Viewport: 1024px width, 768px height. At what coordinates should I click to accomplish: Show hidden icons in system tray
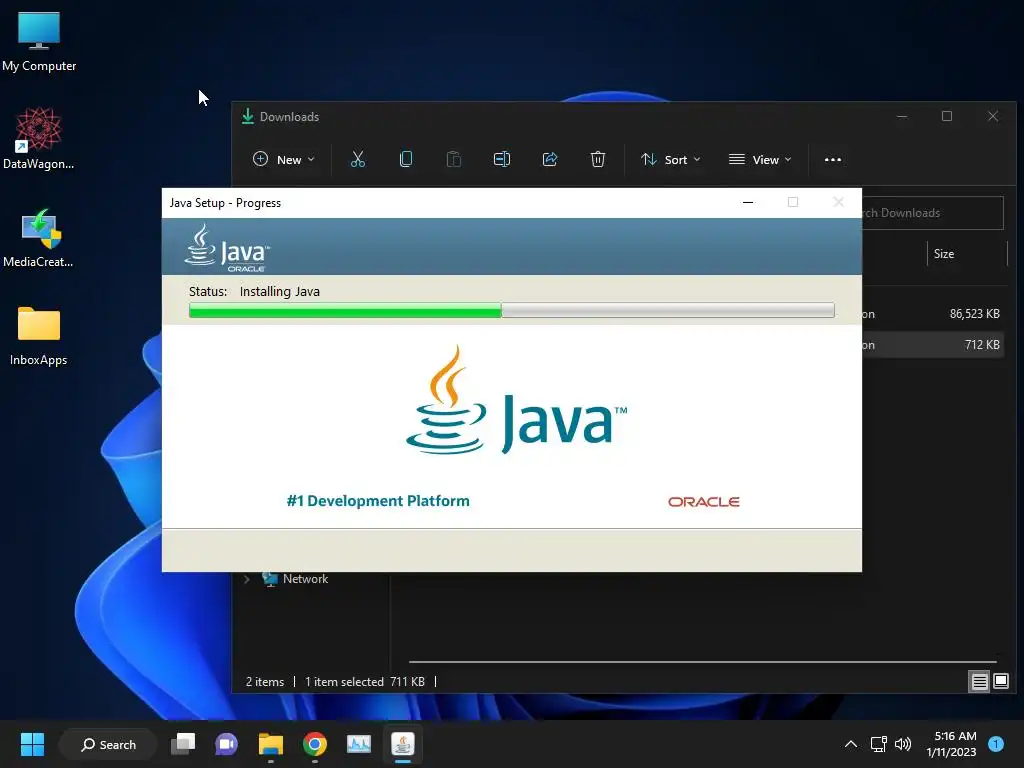[850, 744]
